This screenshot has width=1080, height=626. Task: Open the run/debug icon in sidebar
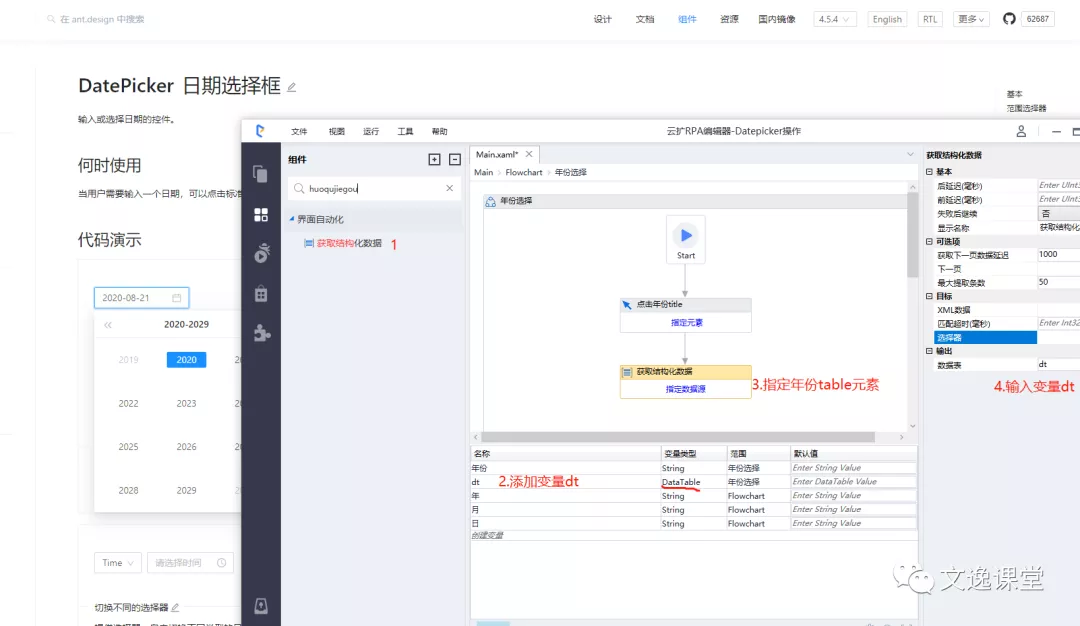(x=261, y=254)
